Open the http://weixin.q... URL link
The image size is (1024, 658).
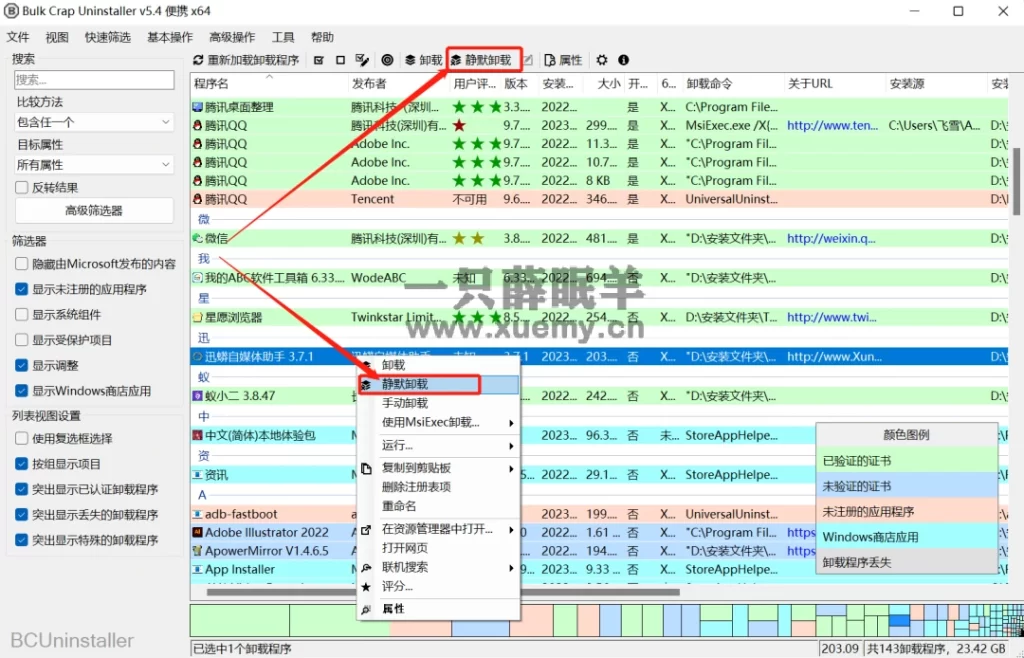pyautogui.click(x=831, y=239)
